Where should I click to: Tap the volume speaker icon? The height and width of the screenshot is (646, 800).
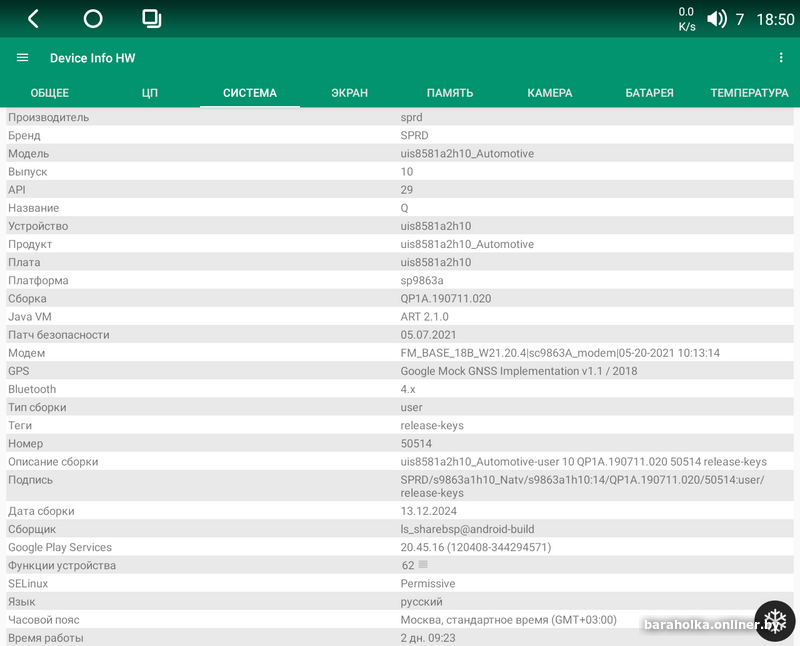tap(717, 19)
